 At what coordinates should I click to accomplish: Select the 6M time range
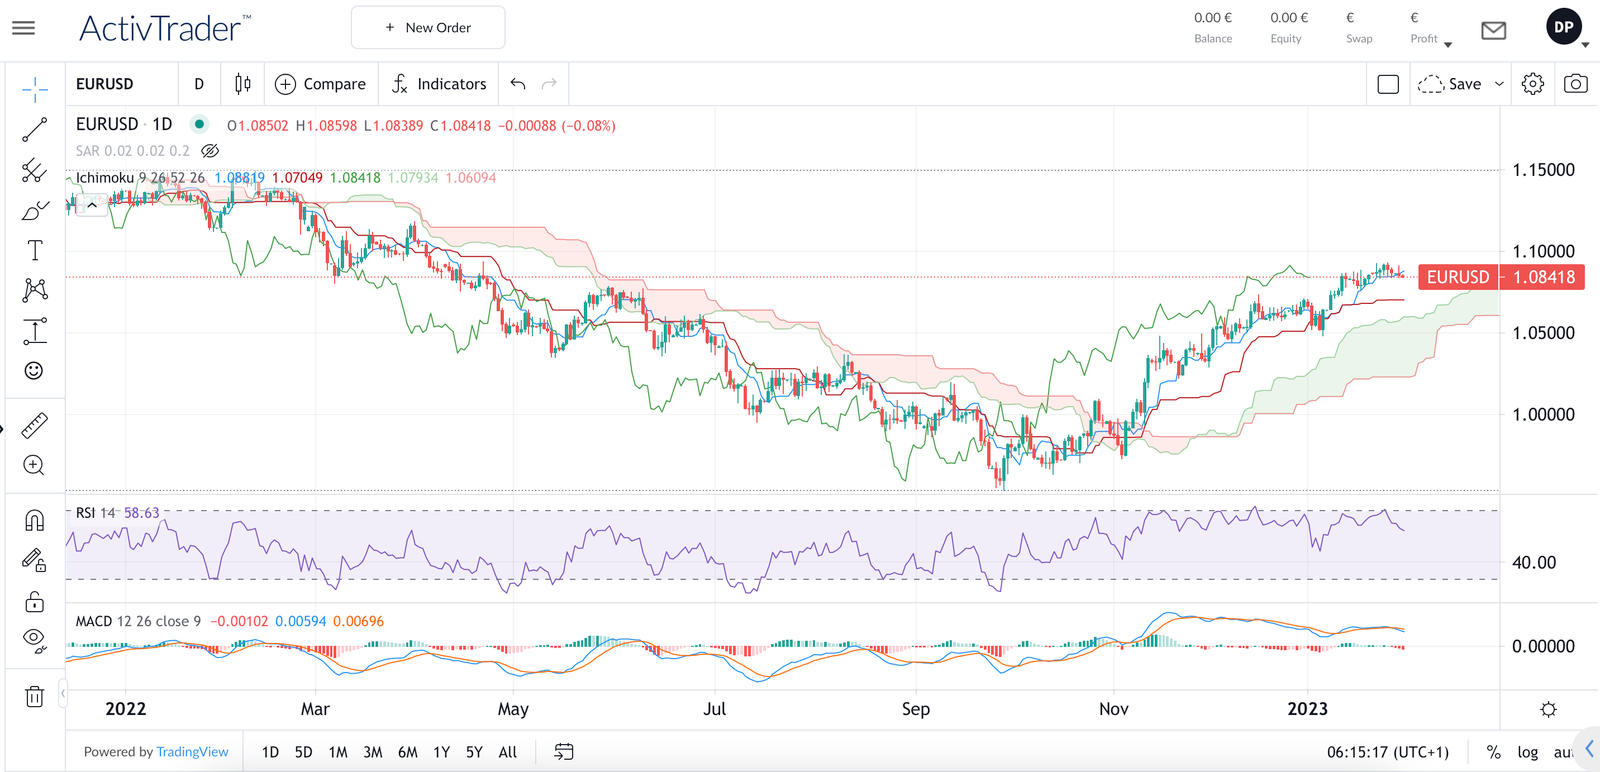[407, 752]
